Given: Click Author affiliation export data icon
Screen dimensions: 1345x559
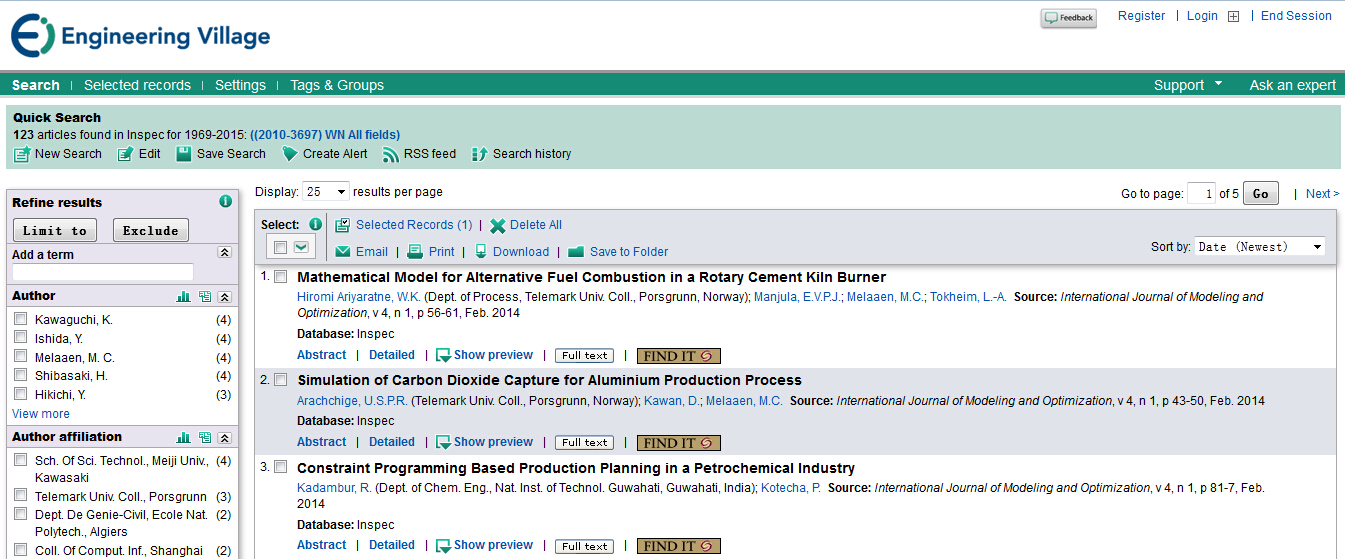Looking at the screenshot, I should click(205, 438).
